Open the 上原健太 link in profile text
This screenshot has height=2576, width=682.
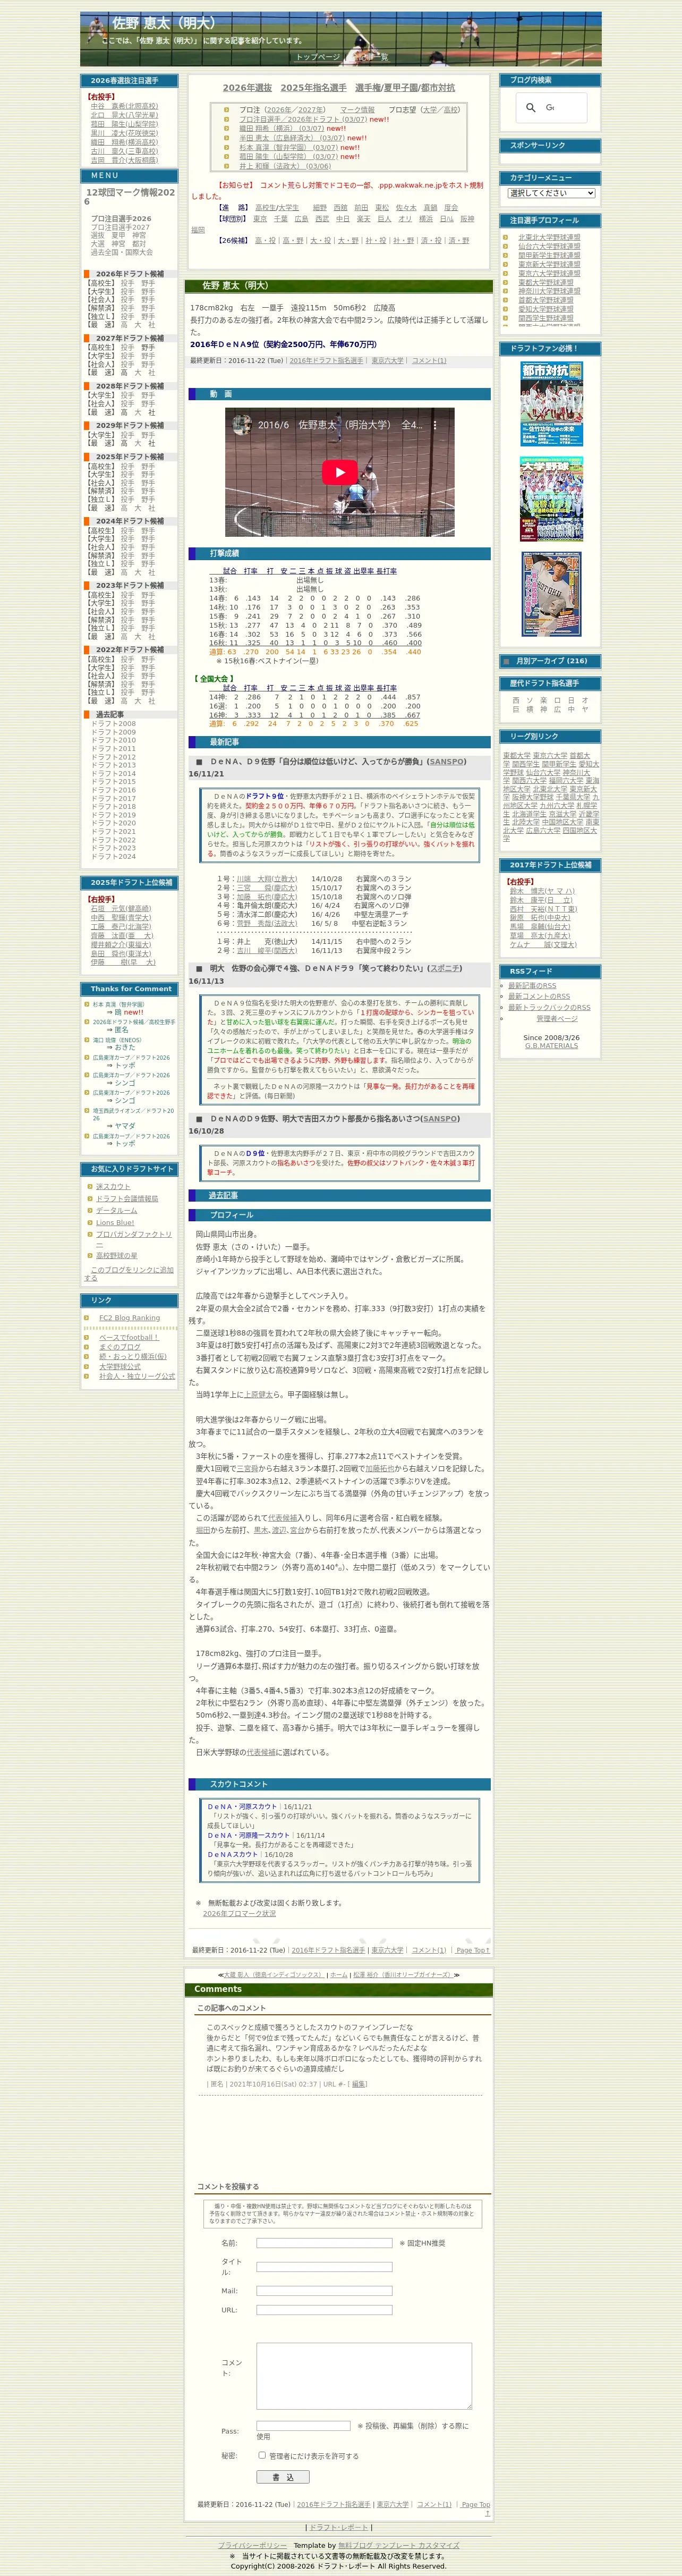tap(259, 1394)
